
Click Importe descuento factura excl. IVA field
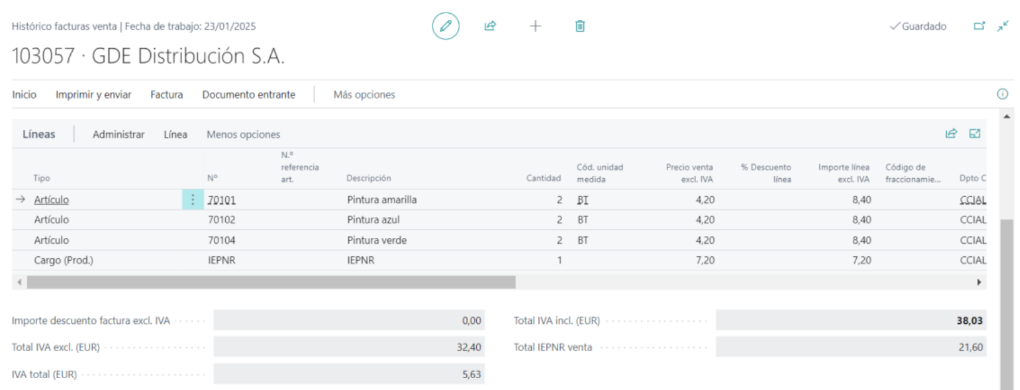349,320
